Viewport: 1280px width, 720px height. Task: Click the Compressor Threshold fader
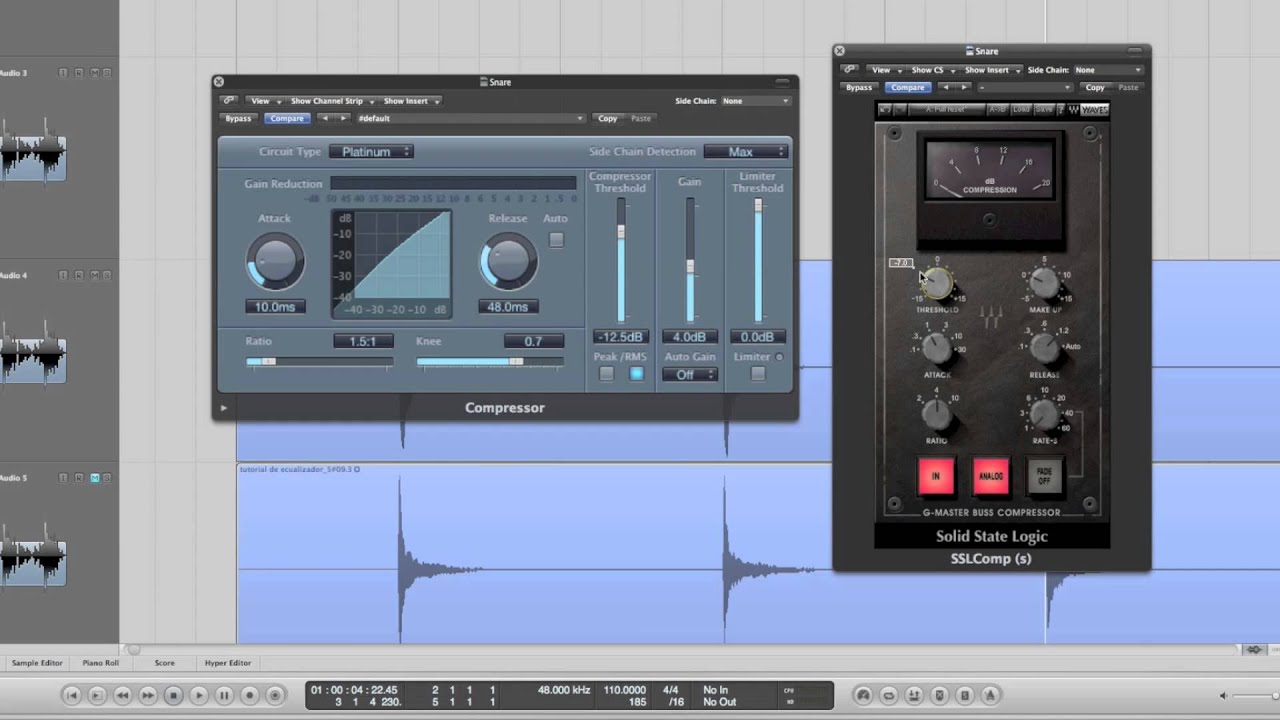tap(620, 232)
